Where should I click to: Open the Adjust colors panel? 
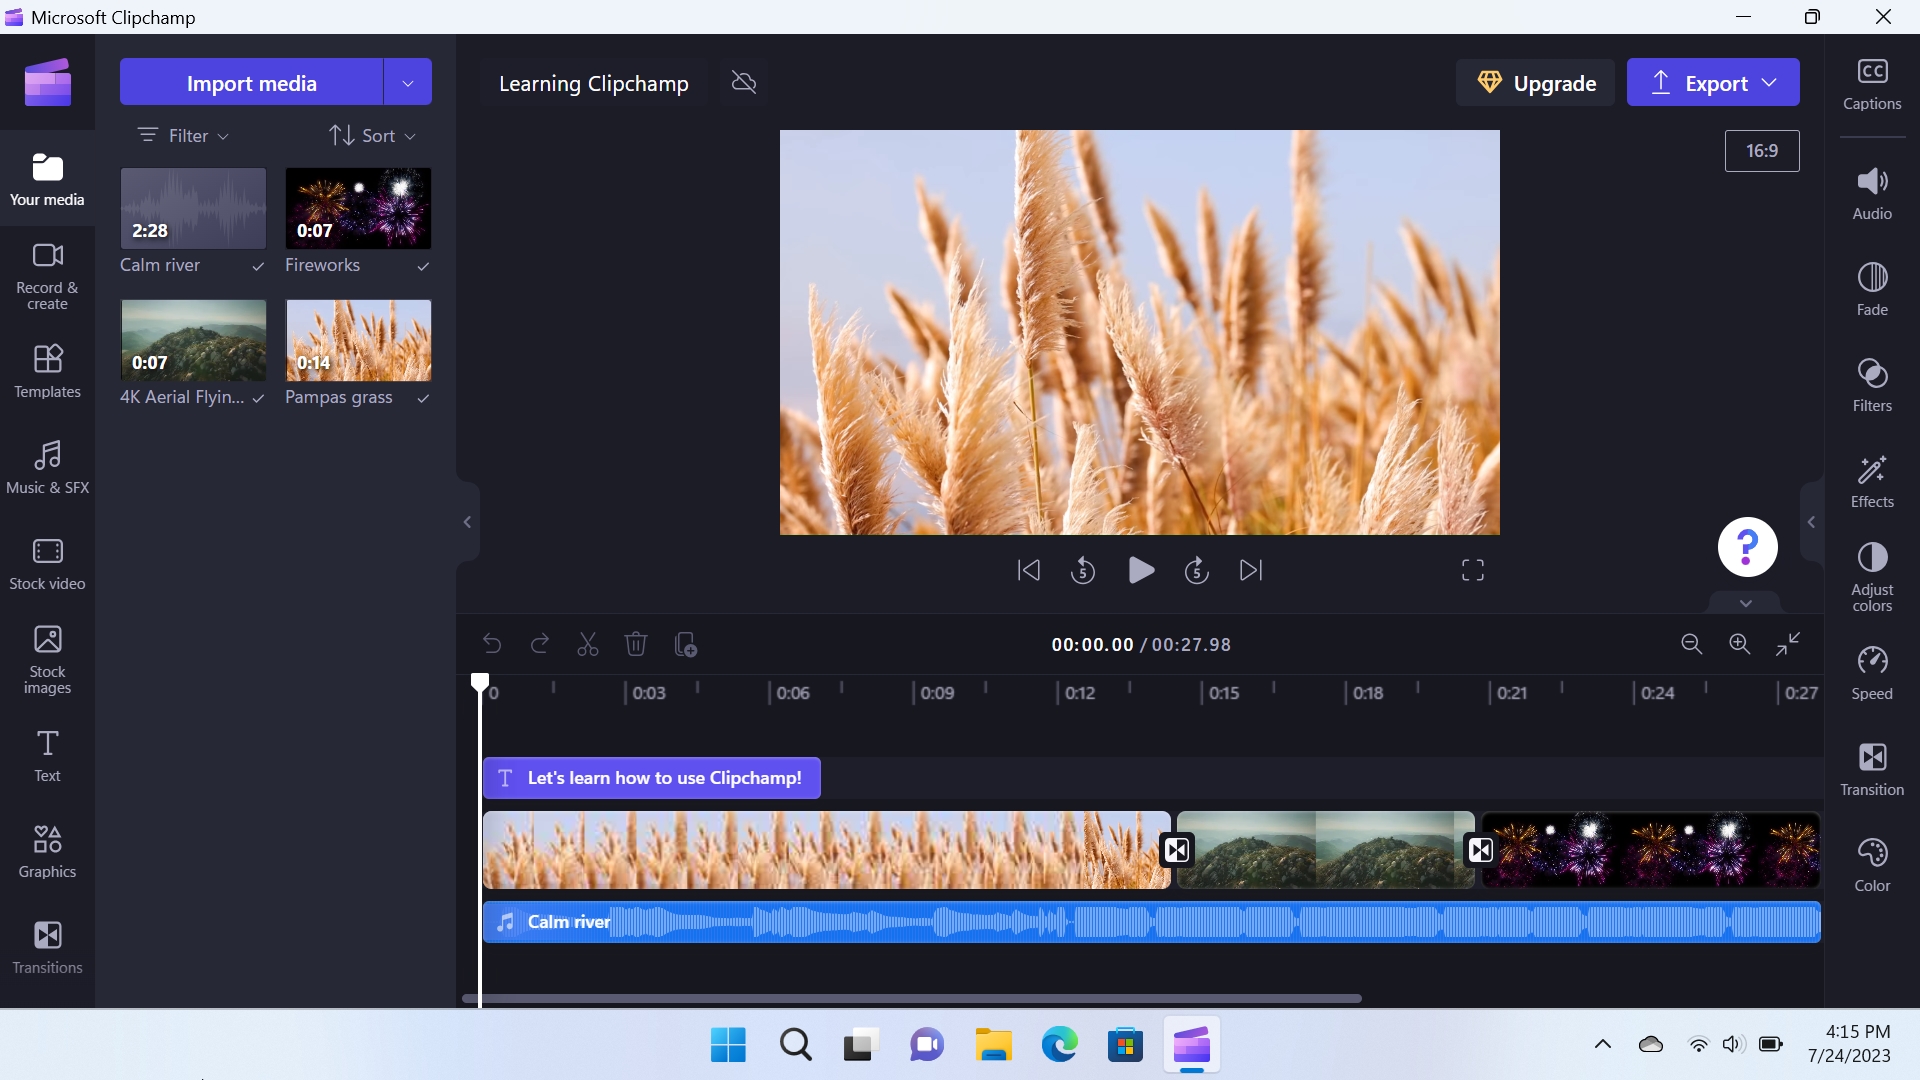click(x=1872, y=576)
